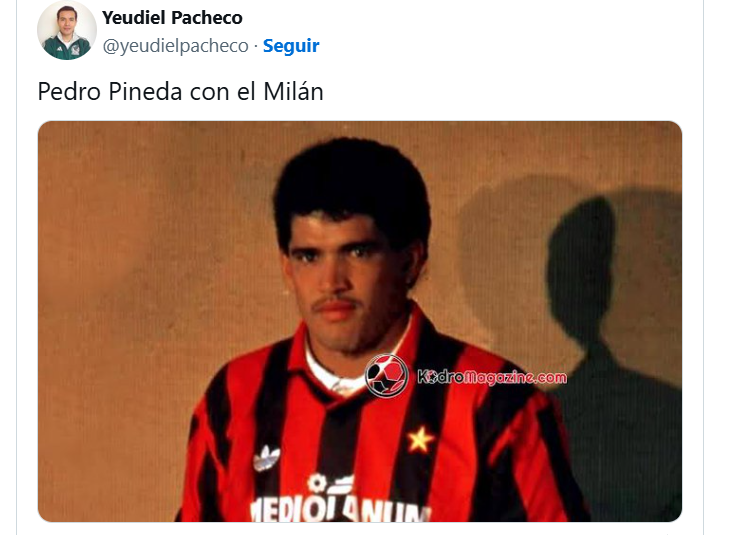Click the KodroMagazine.com watermark text
The image size is (740, 535).
pyautogui.click(x=491, y=377)
